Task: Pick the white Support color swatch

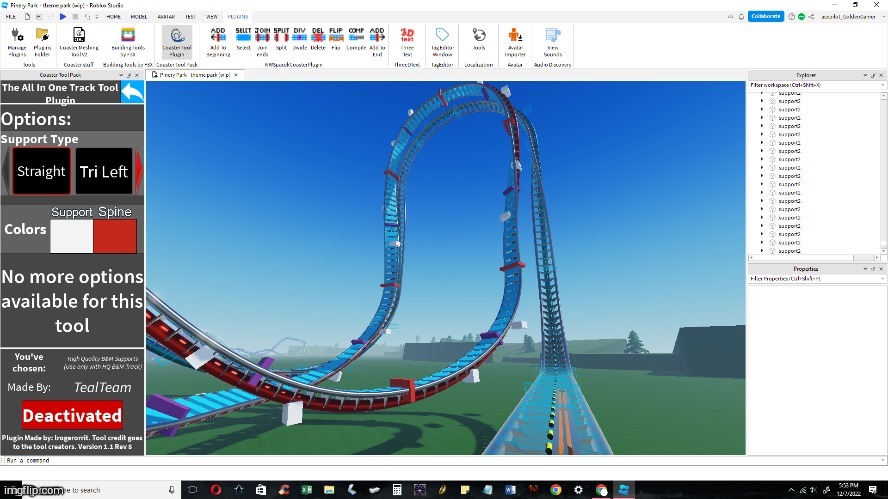Action: [71, 236]
